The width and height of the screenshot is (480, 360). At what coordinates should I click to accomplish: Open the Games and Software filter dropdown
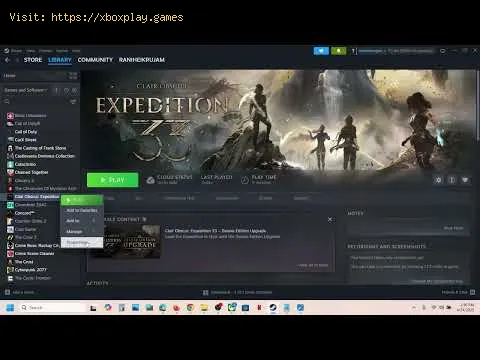click(26, 90)
